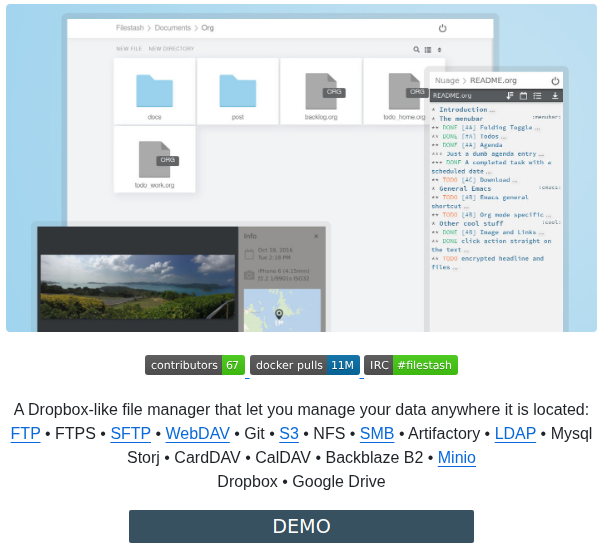
Task: Click the power icon beside the Org breadcrumb
Action: (442, 28)
